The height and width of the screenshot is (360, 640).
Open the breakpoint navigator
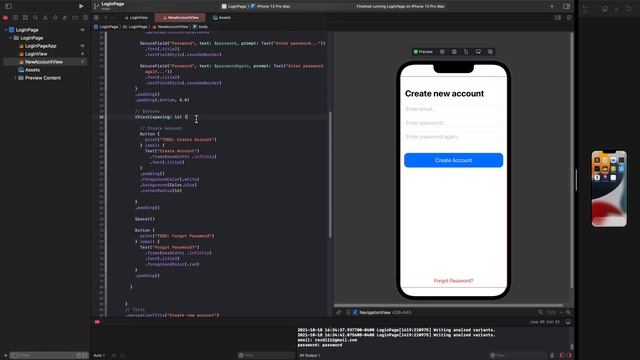click(75, 18)
